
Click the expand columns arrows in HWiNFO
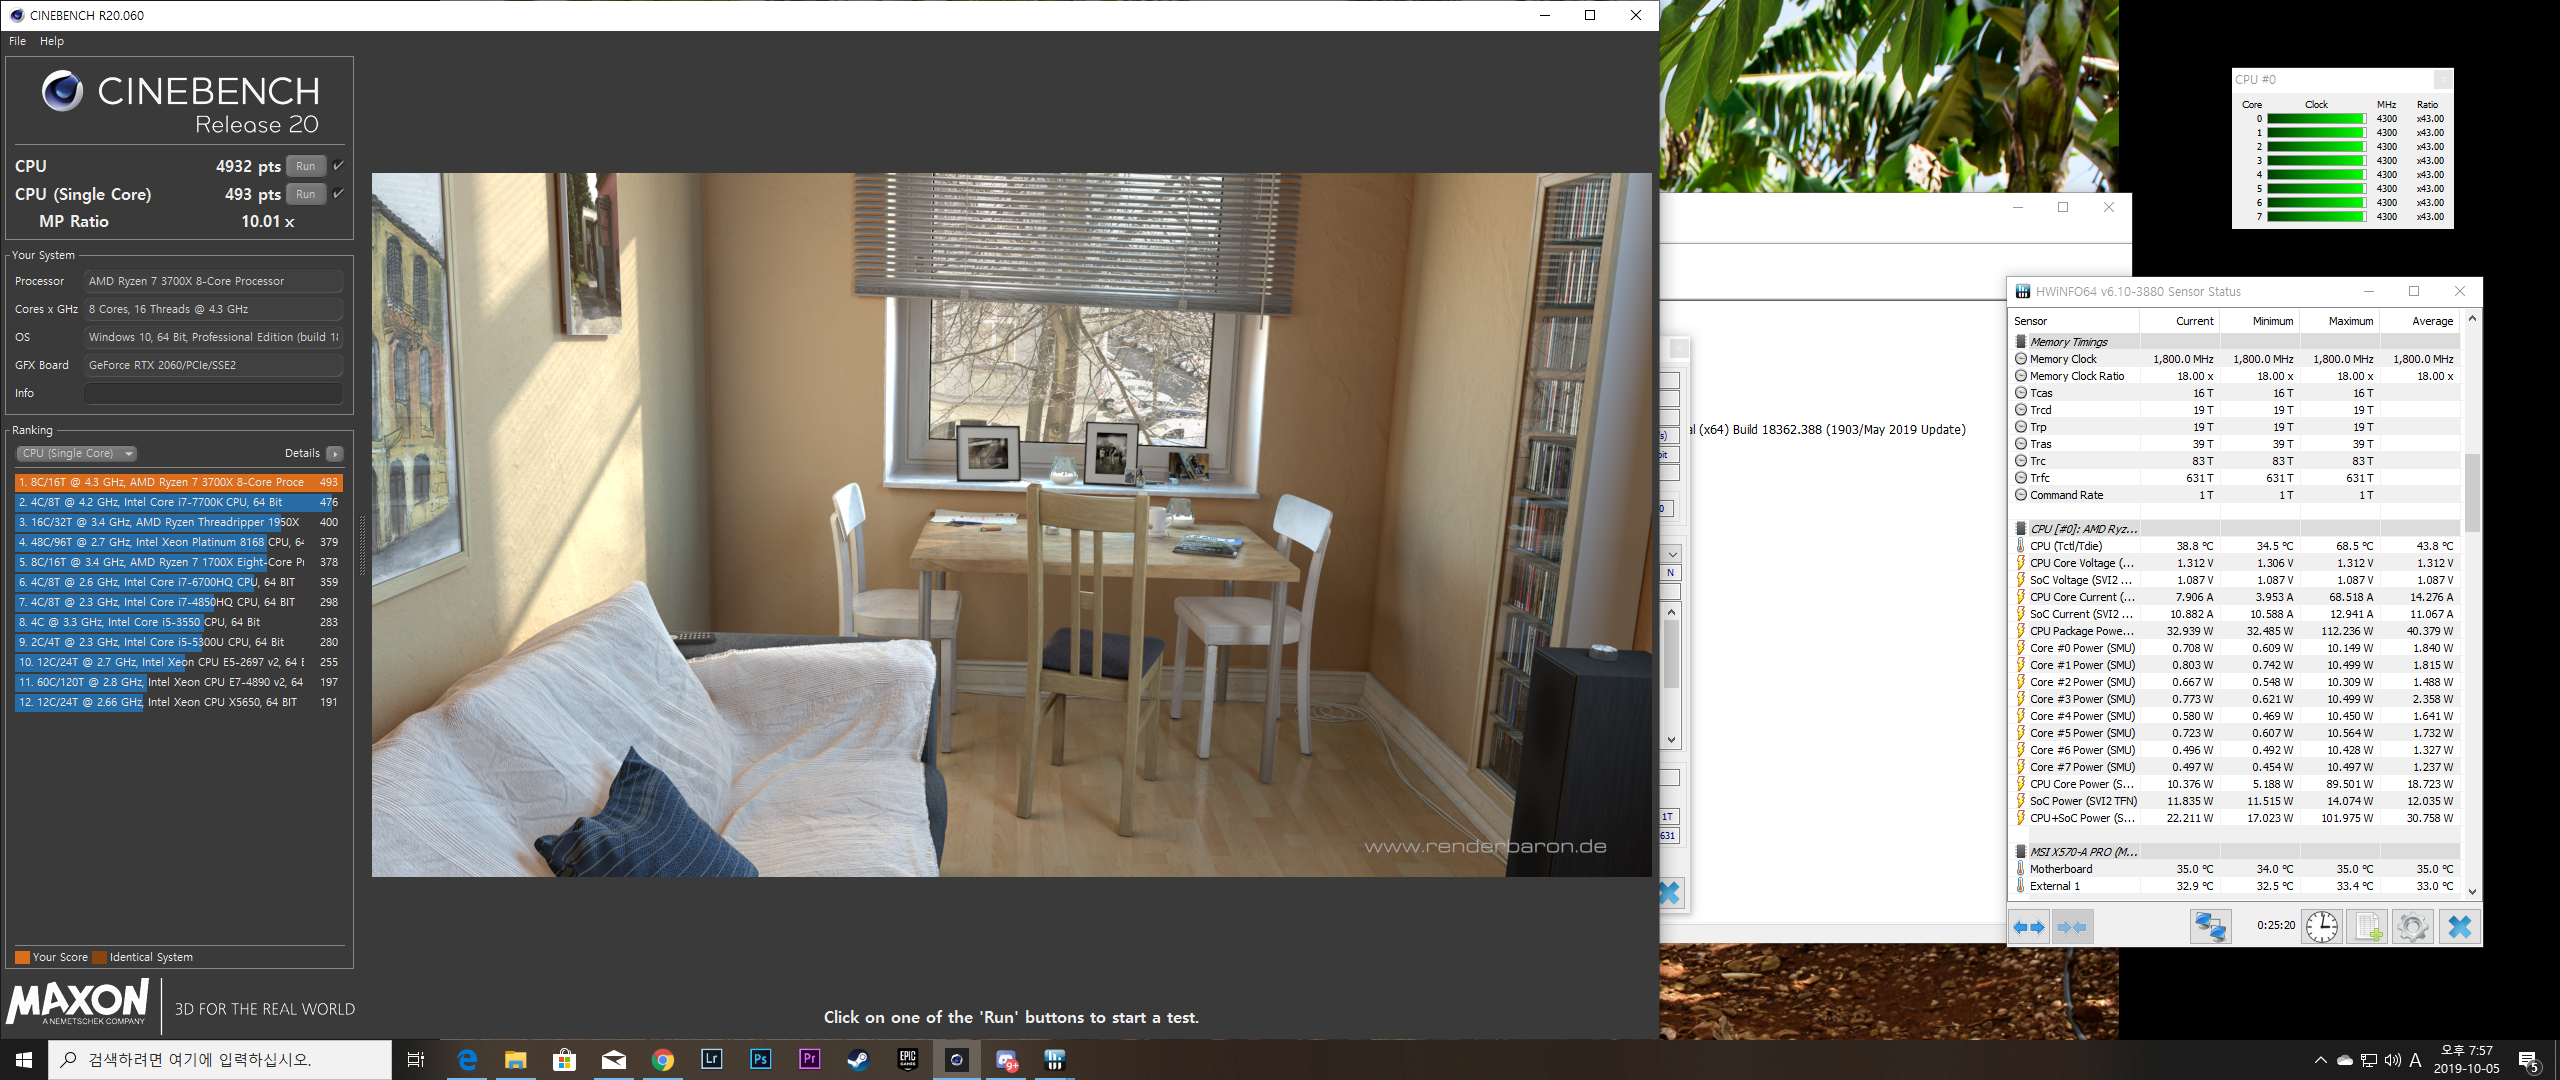(x=2029, y=927)
